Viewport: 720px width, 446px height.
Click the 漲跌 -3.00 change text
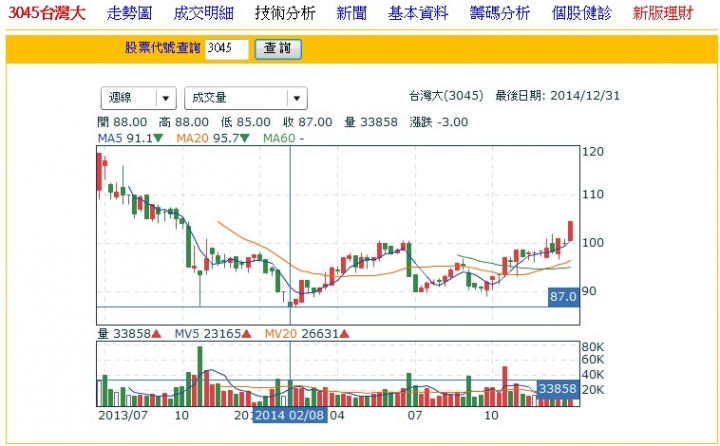[x=439, y=122]
